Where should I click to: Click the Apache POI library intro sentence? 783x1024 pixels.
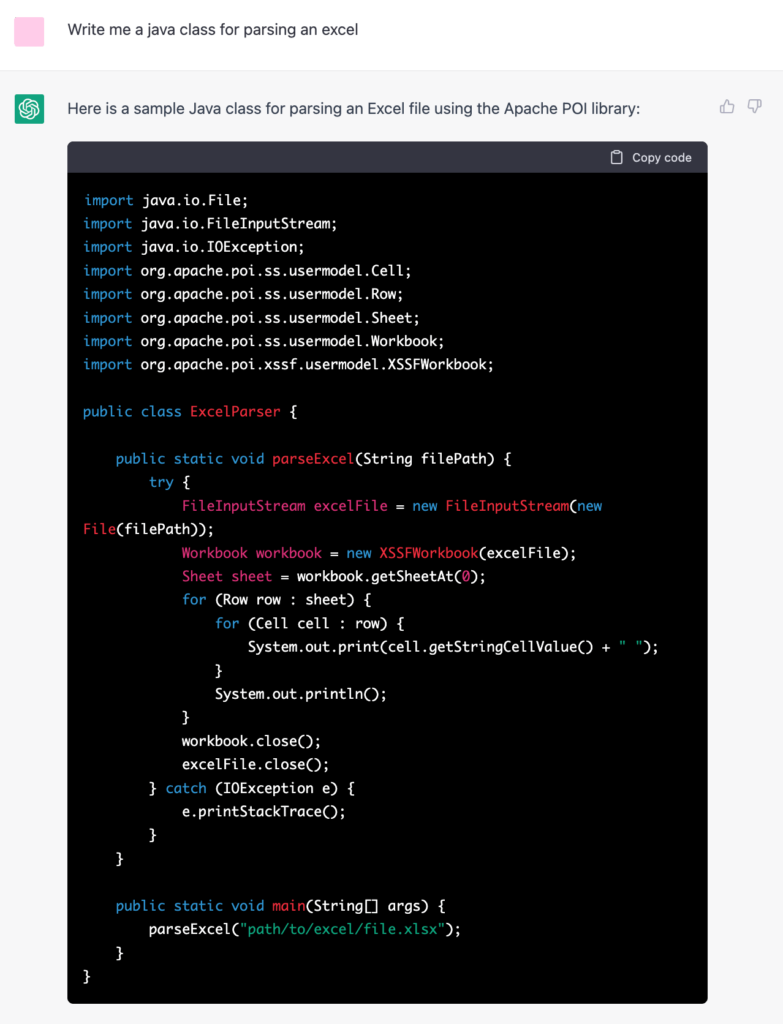click(x=353, y=108)
